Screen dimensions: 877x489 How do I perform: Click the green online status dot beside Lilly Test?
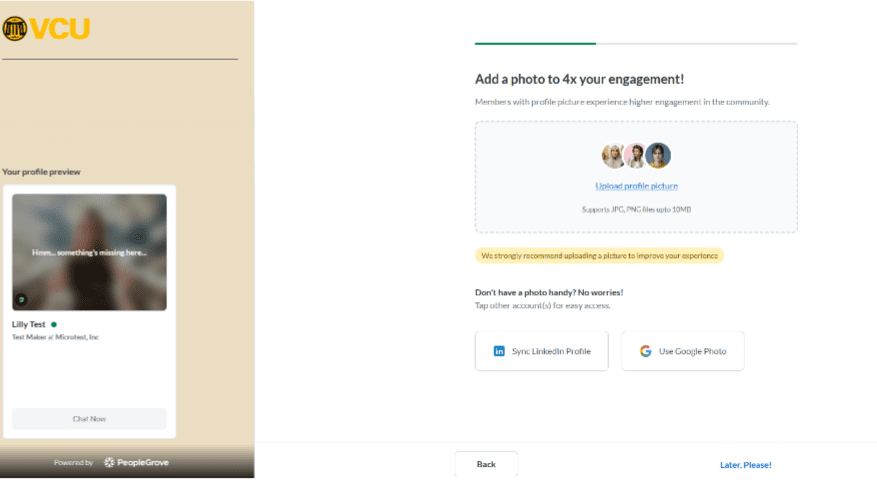pyautogui.click(x=54, y=324)
